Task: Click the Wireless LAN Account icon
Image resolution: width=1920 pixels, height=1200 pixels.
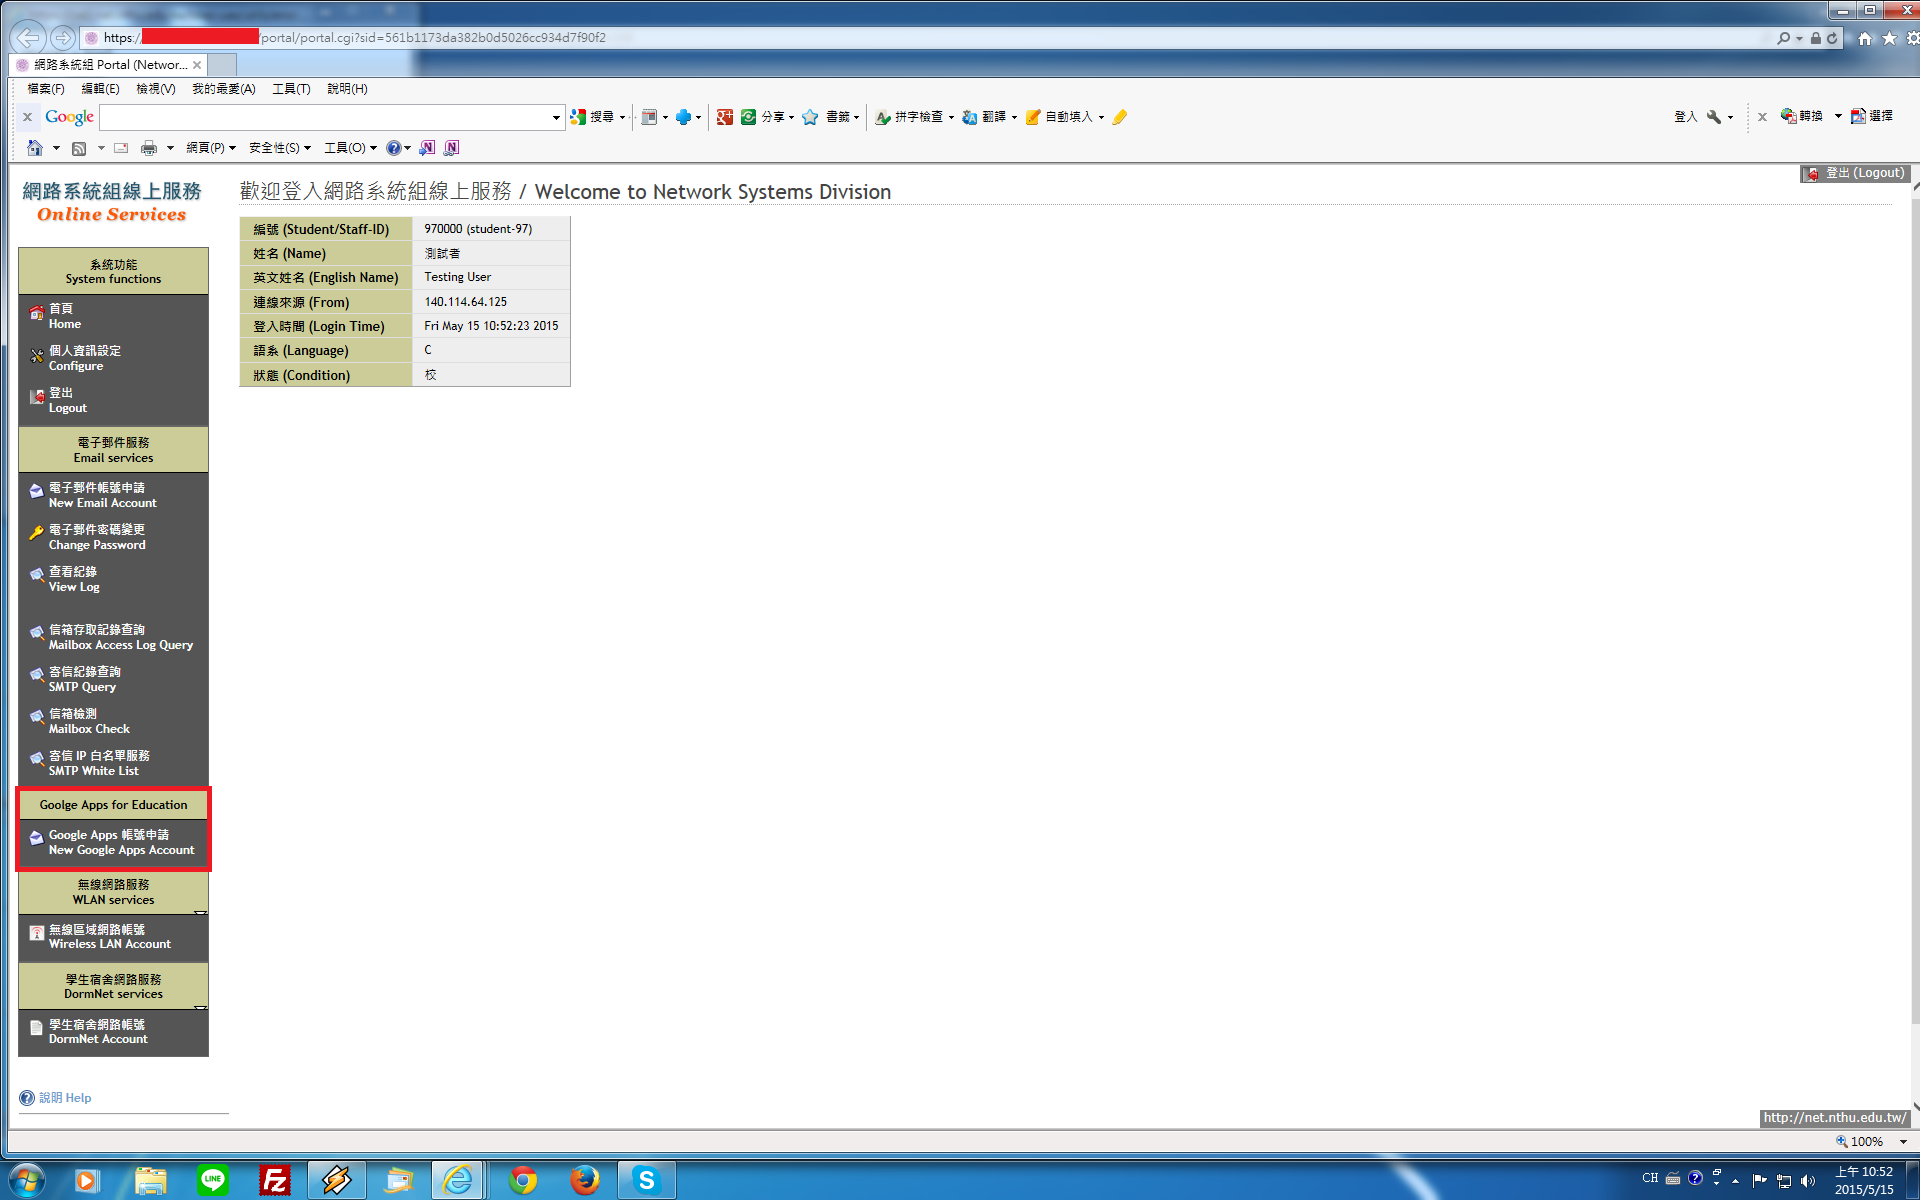Action: click(37, 934)
